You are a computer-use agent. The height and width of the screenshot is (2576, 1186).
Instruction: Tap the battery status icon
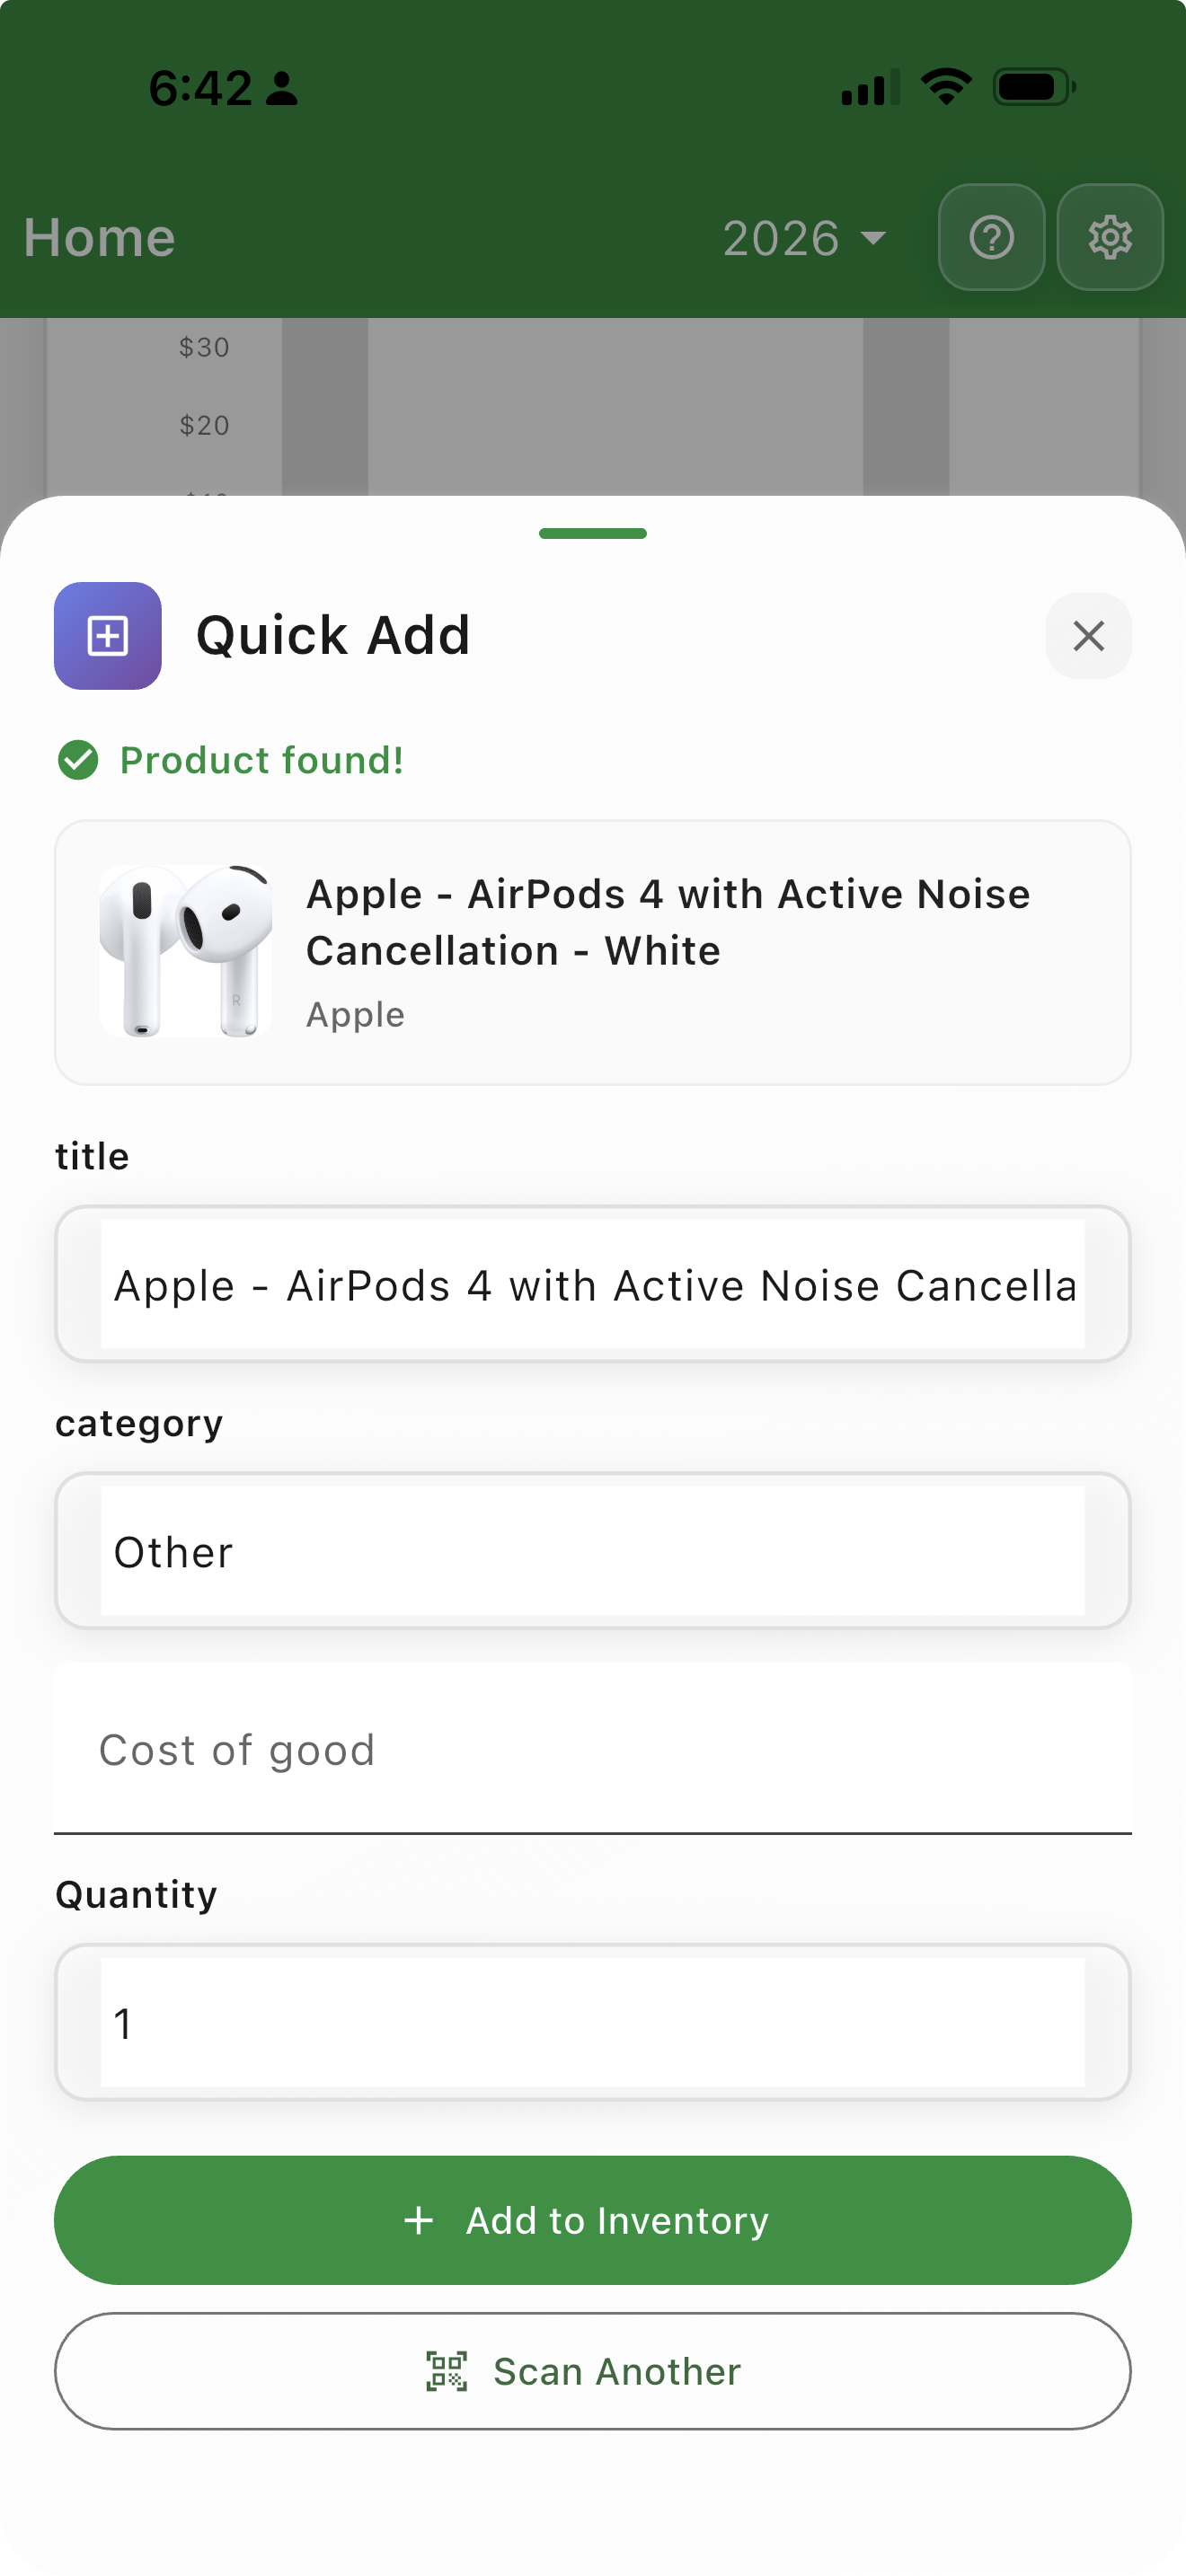tap(1033, 87)
